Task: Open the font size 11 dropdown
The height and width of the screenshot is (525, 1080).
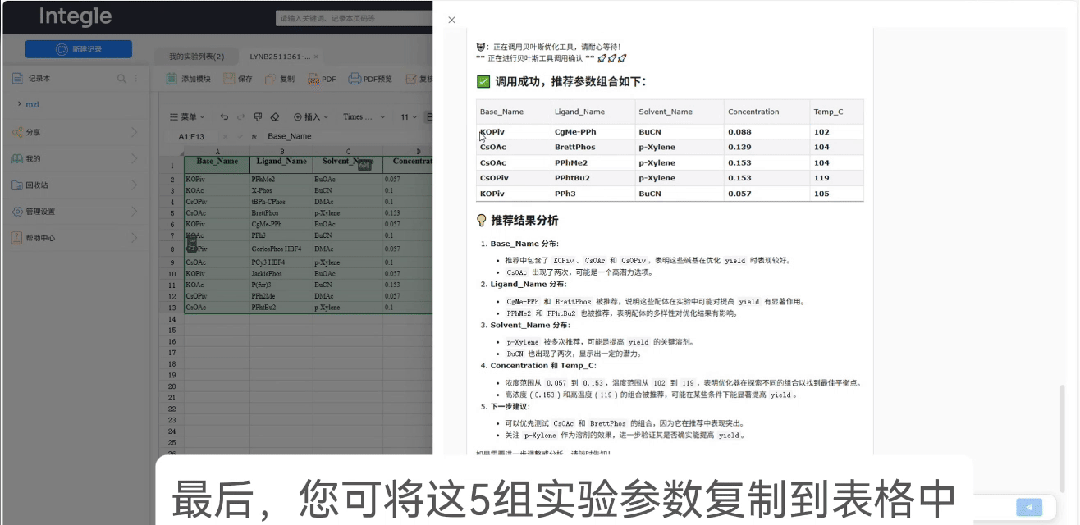Action: pos(409,117)
